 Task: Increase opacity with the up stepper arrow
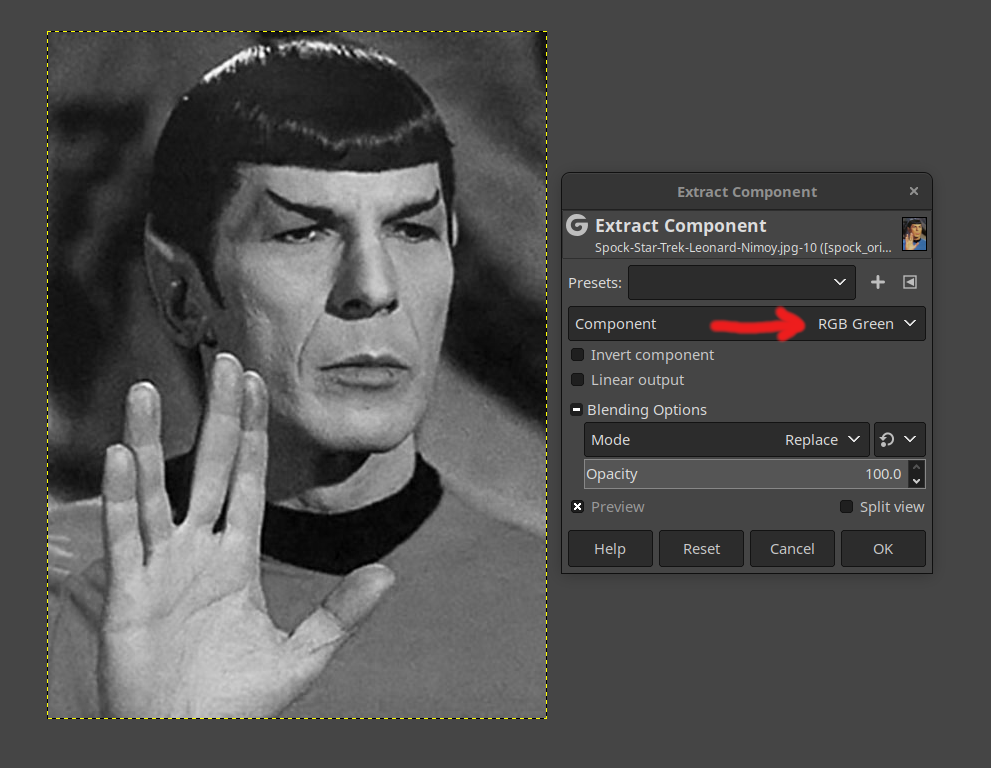[x=916, y=467]
